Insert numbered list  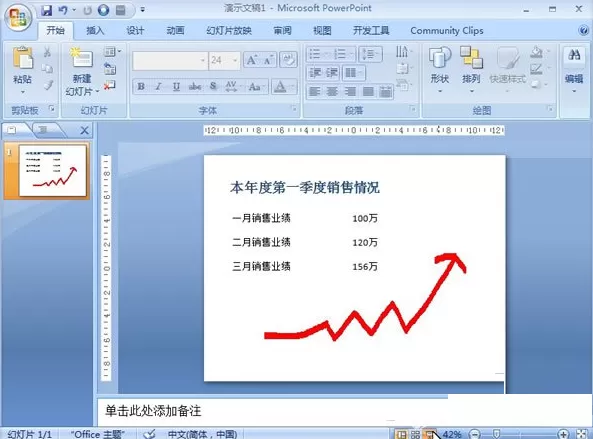point(340,54)
